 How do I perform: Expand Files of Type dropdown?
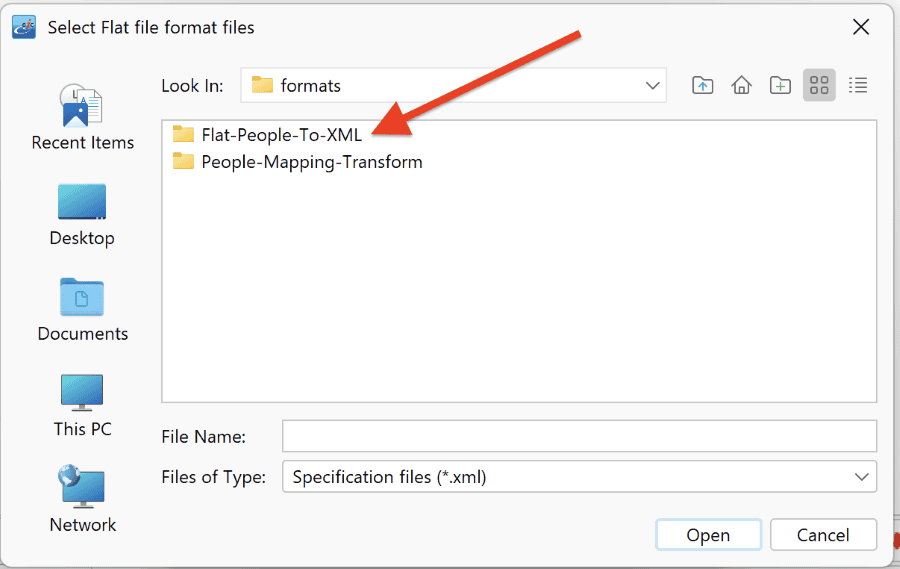tap(861, 477)
